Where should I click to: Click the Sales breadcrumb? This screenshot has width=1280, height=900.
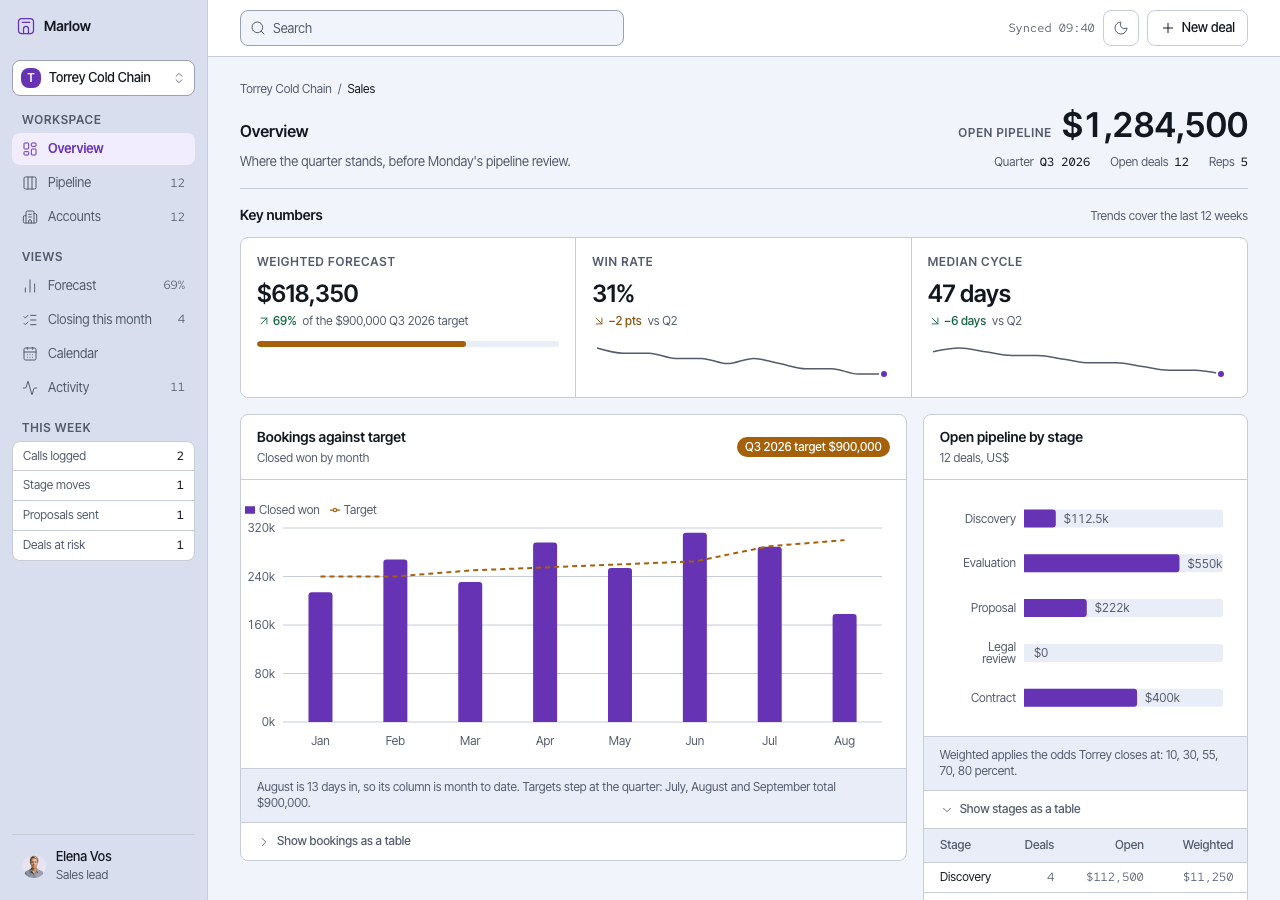(361, 89)
